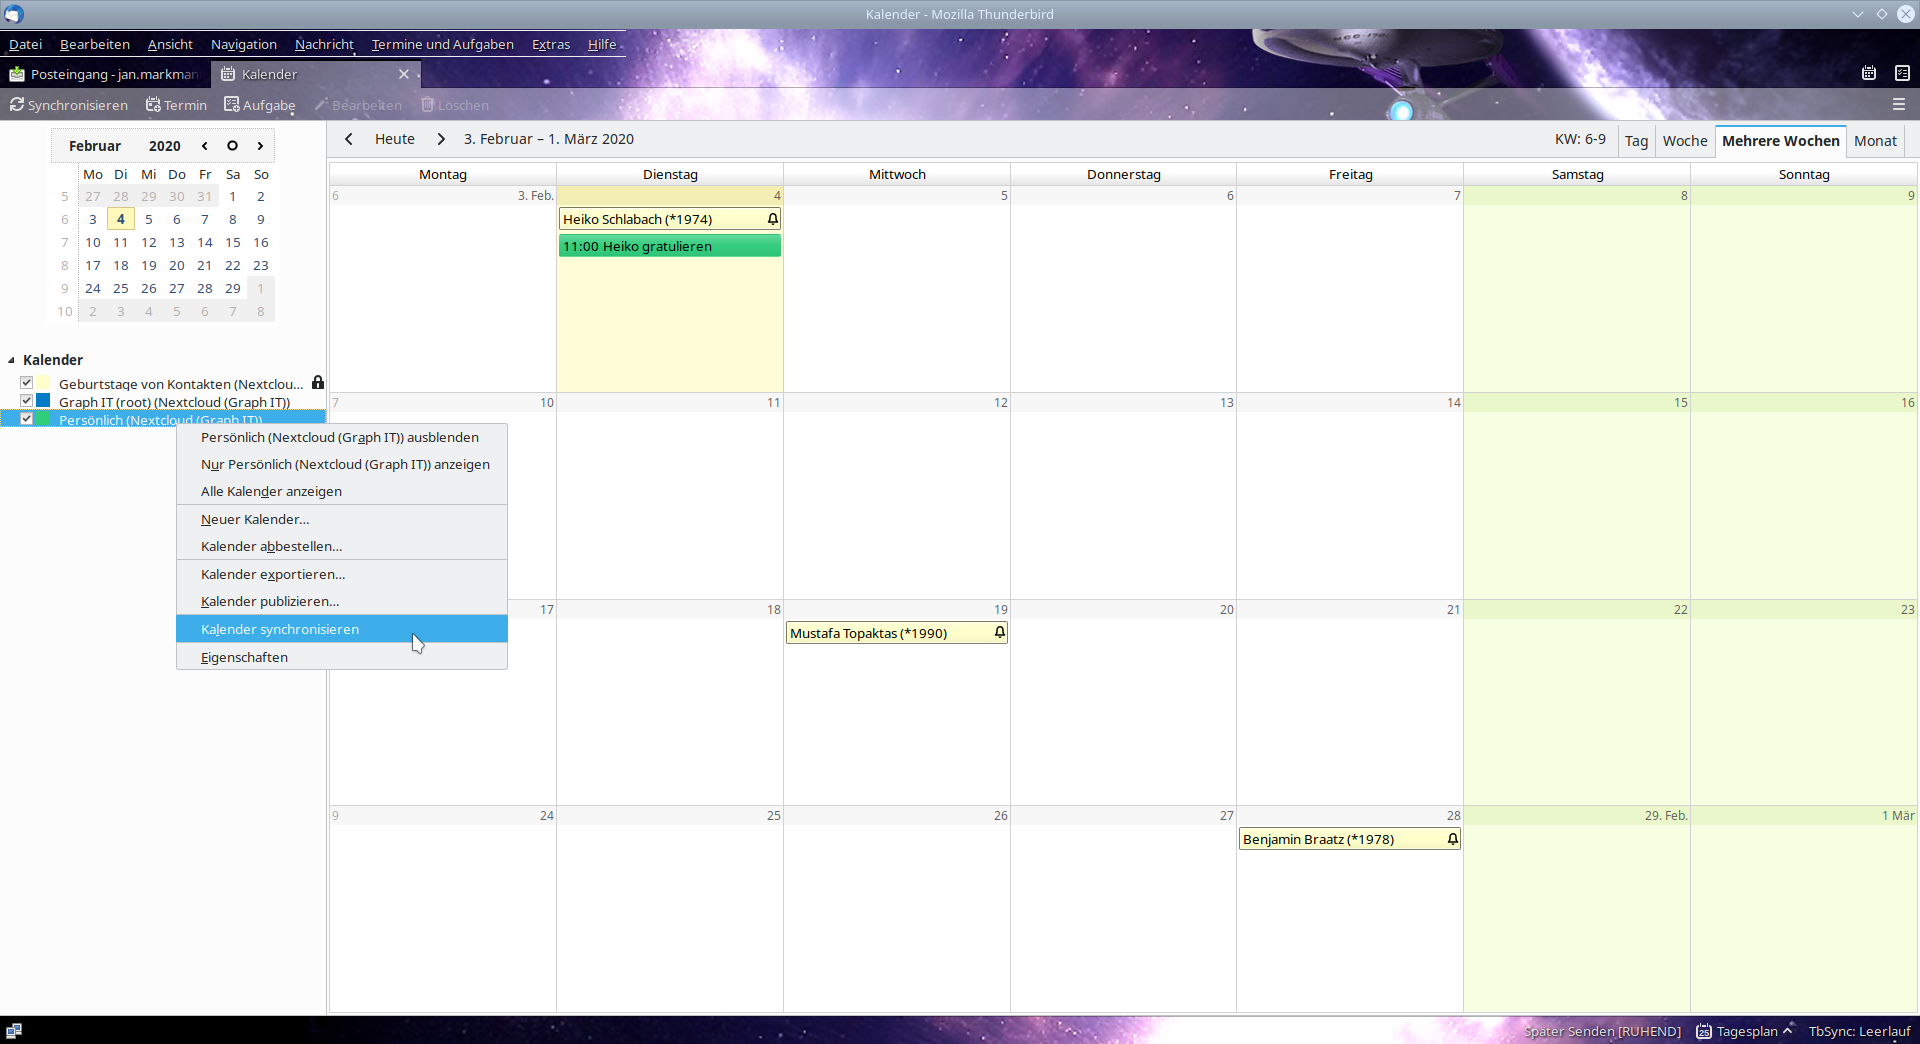Uncheck the Graph IT (root) calendar
1920x1044 pixels.
pos(27,401)
